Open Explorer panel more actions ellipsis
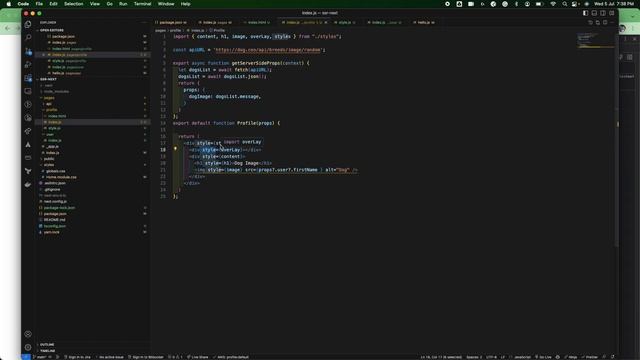The height and width of the screenshot is (360, 640). point(144,22)
